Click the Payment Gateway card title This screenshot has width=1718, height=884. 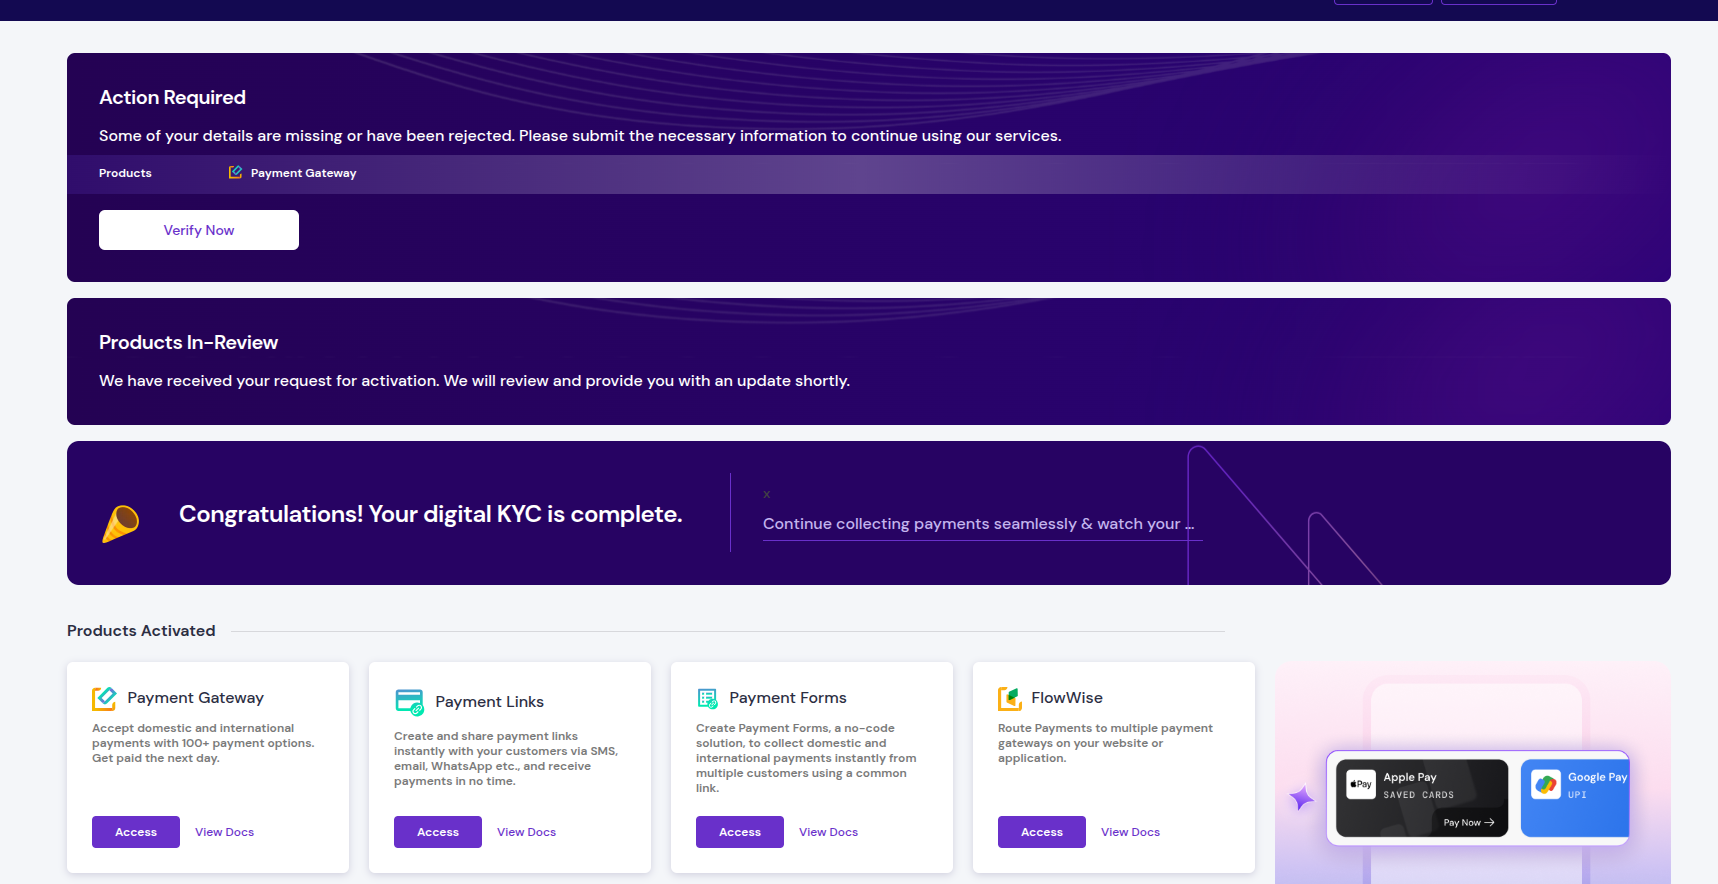click(x=196, y=698)
